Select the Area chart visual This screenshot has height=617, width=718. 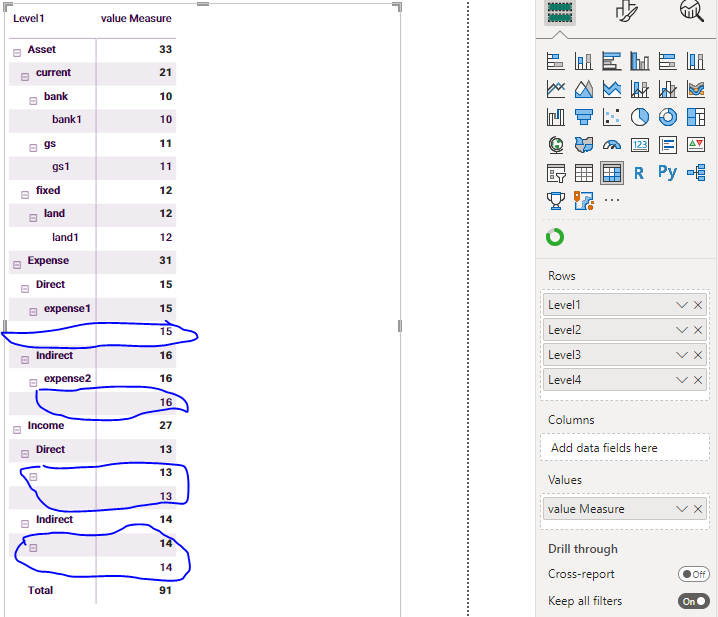(x=583, y=89)
